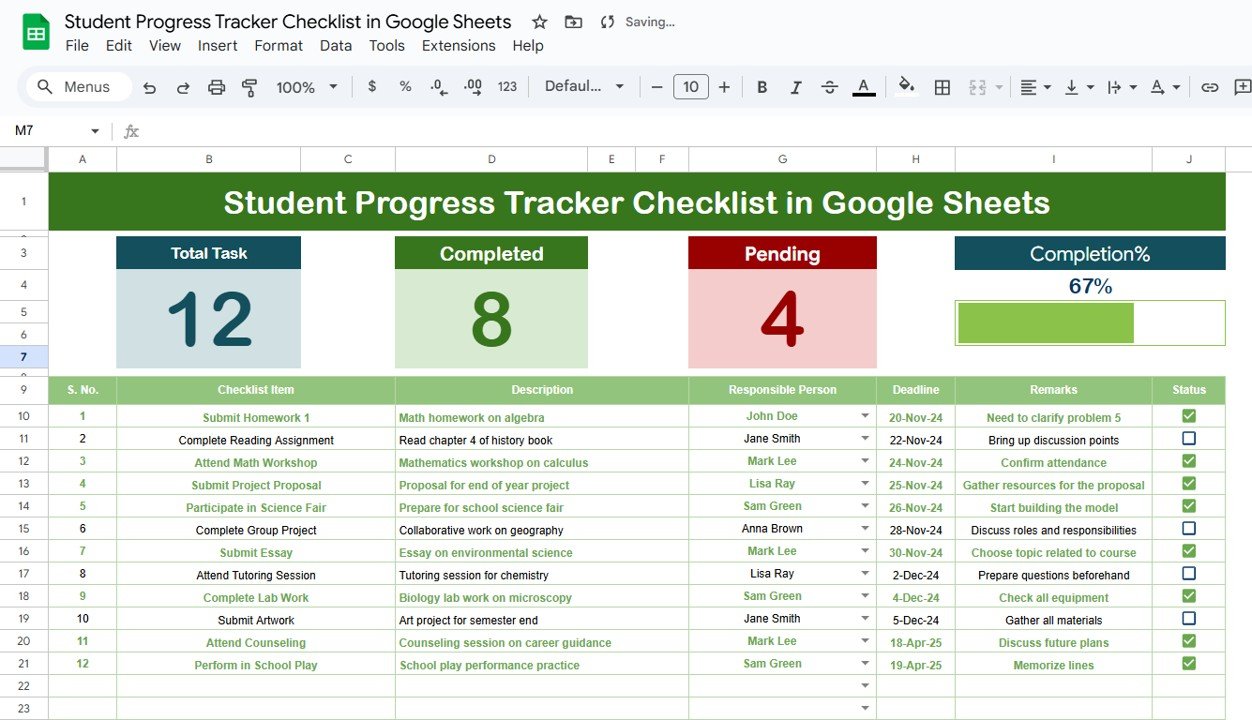Open the View menu
This screenshot has width=1252, height=720.
(165, 46)
